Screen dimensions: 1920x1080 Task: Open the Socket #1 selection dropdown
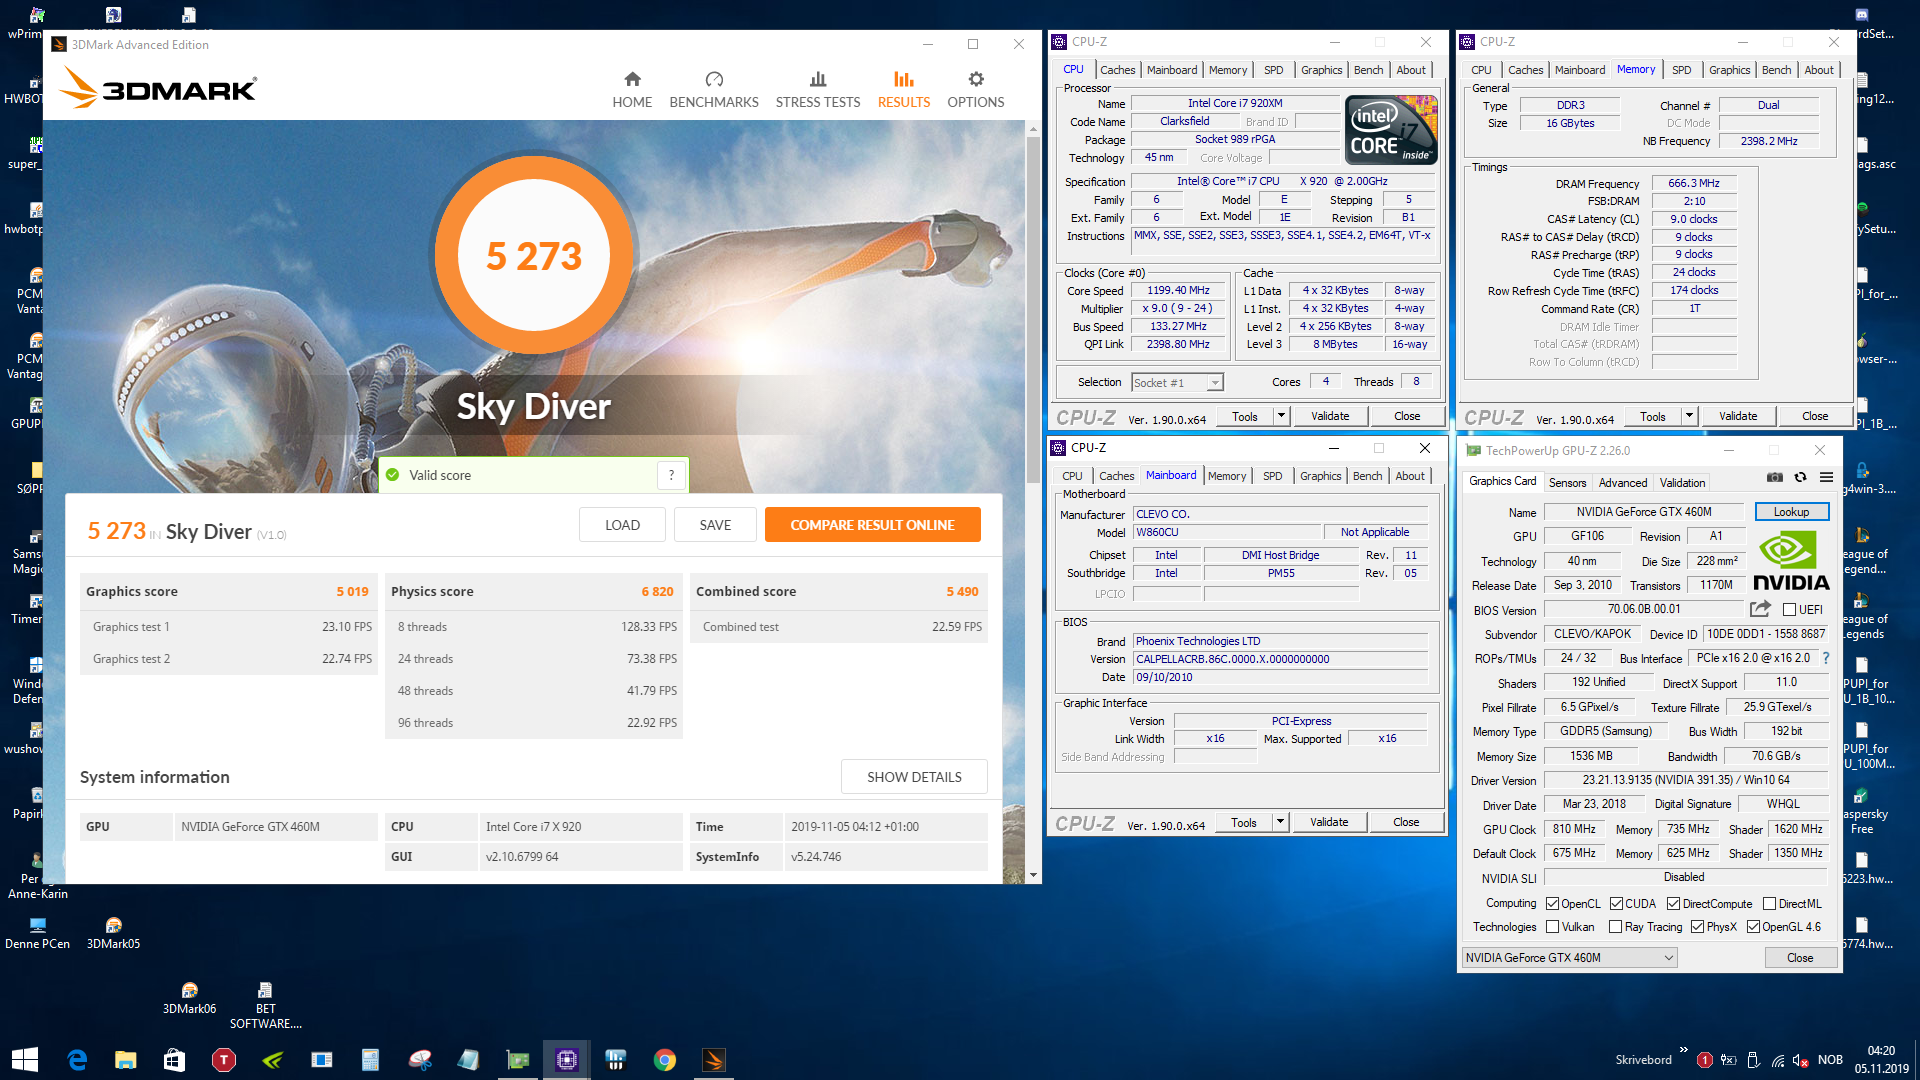click(1177, 382)
